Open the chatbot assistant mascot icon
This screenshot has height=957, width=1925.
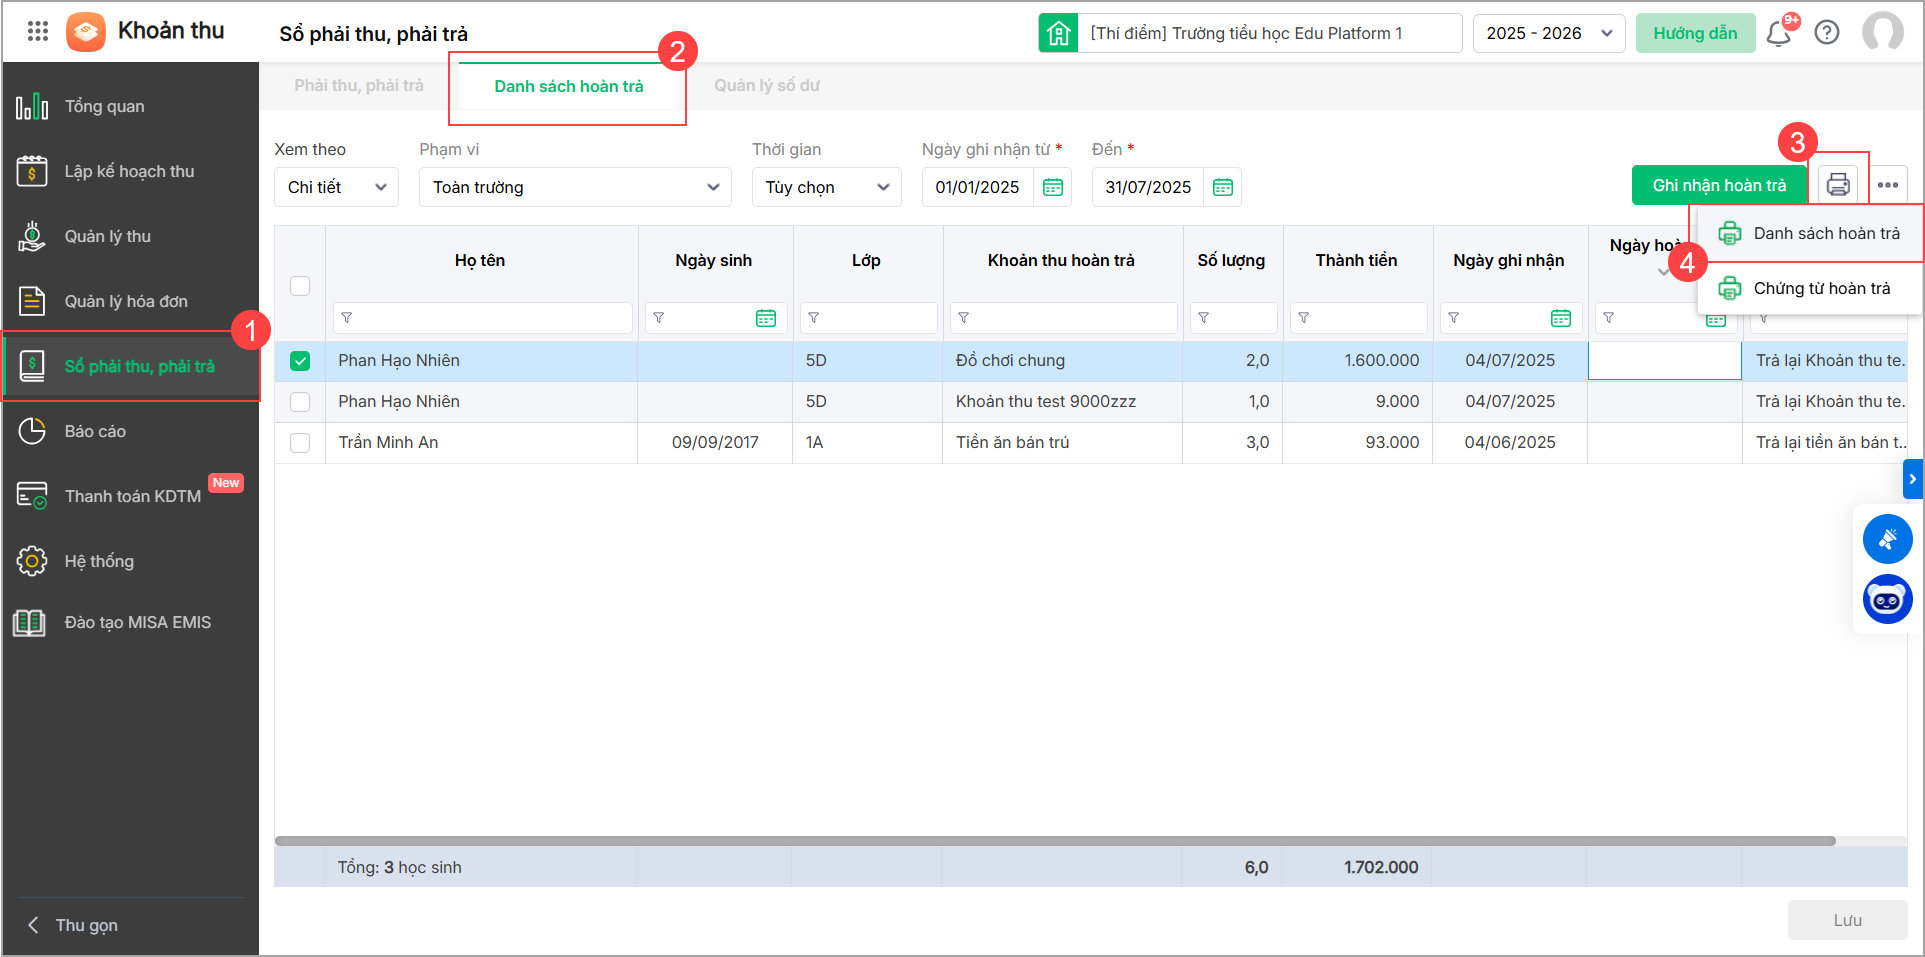[1888, 600]
